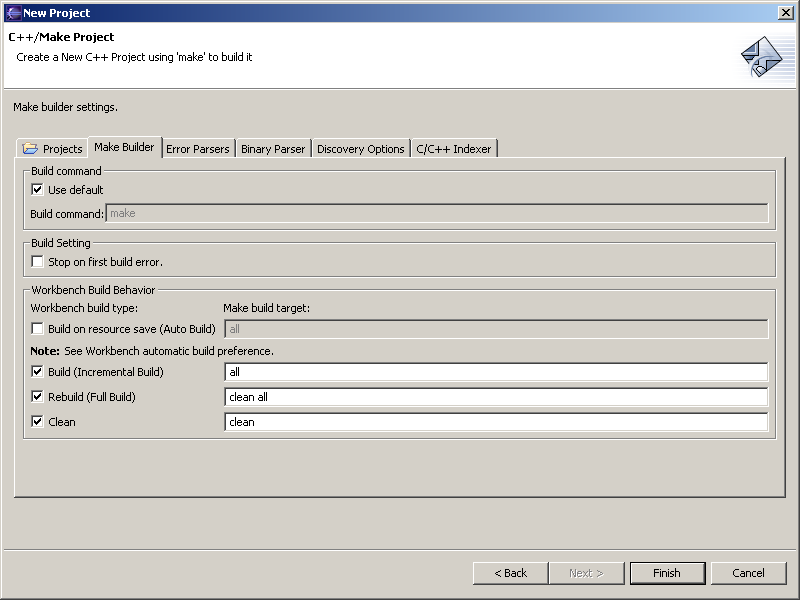
Task: Switch to the Error Parsers tab
Action: pyautogui.click(x=197, y=149)
